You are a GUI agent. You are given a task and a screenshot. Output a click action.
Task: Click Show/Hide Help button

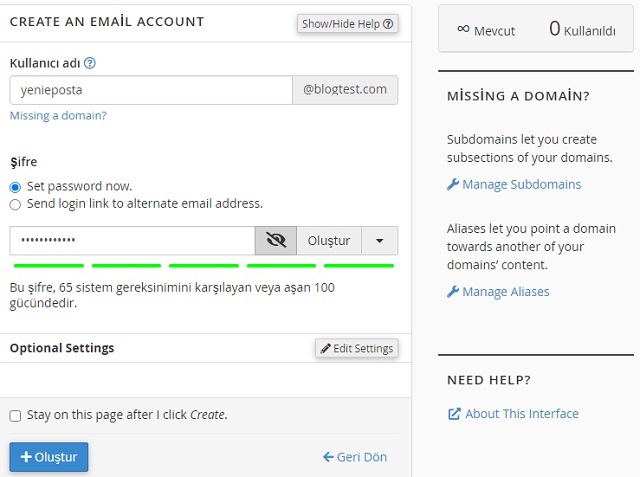[x=347, y=24]
